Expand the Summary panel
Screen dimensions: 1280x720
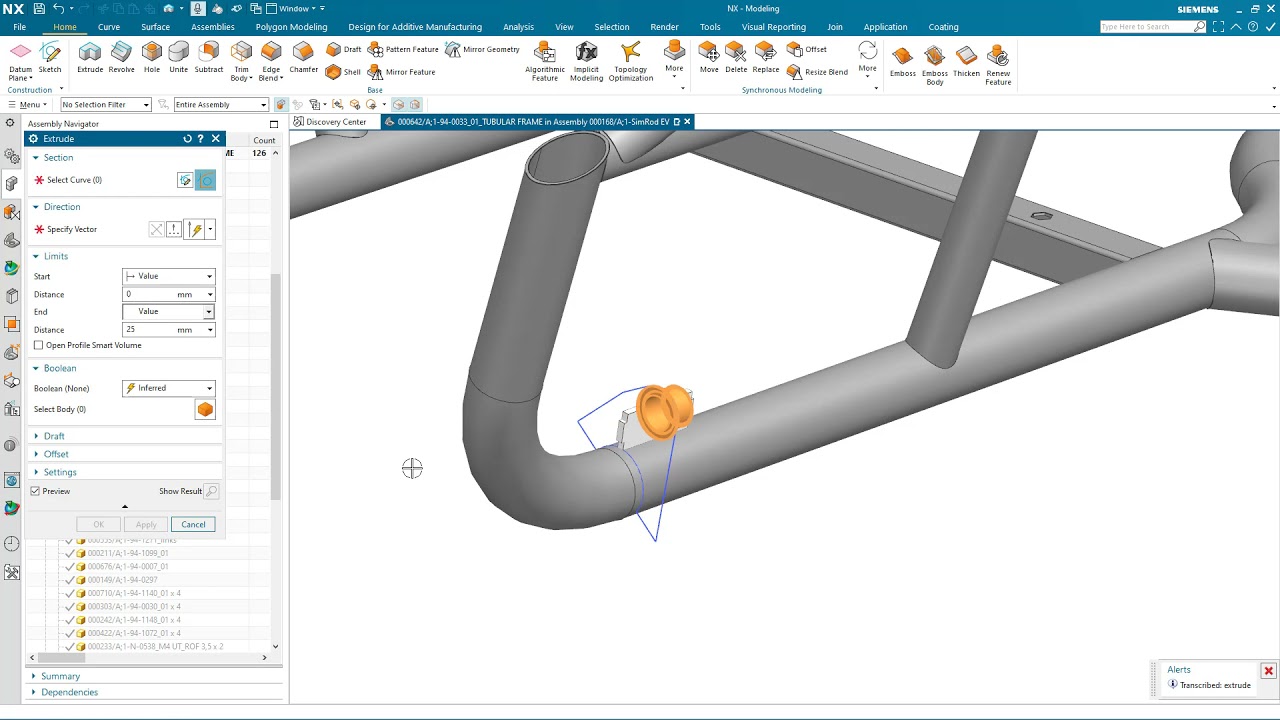60,676
